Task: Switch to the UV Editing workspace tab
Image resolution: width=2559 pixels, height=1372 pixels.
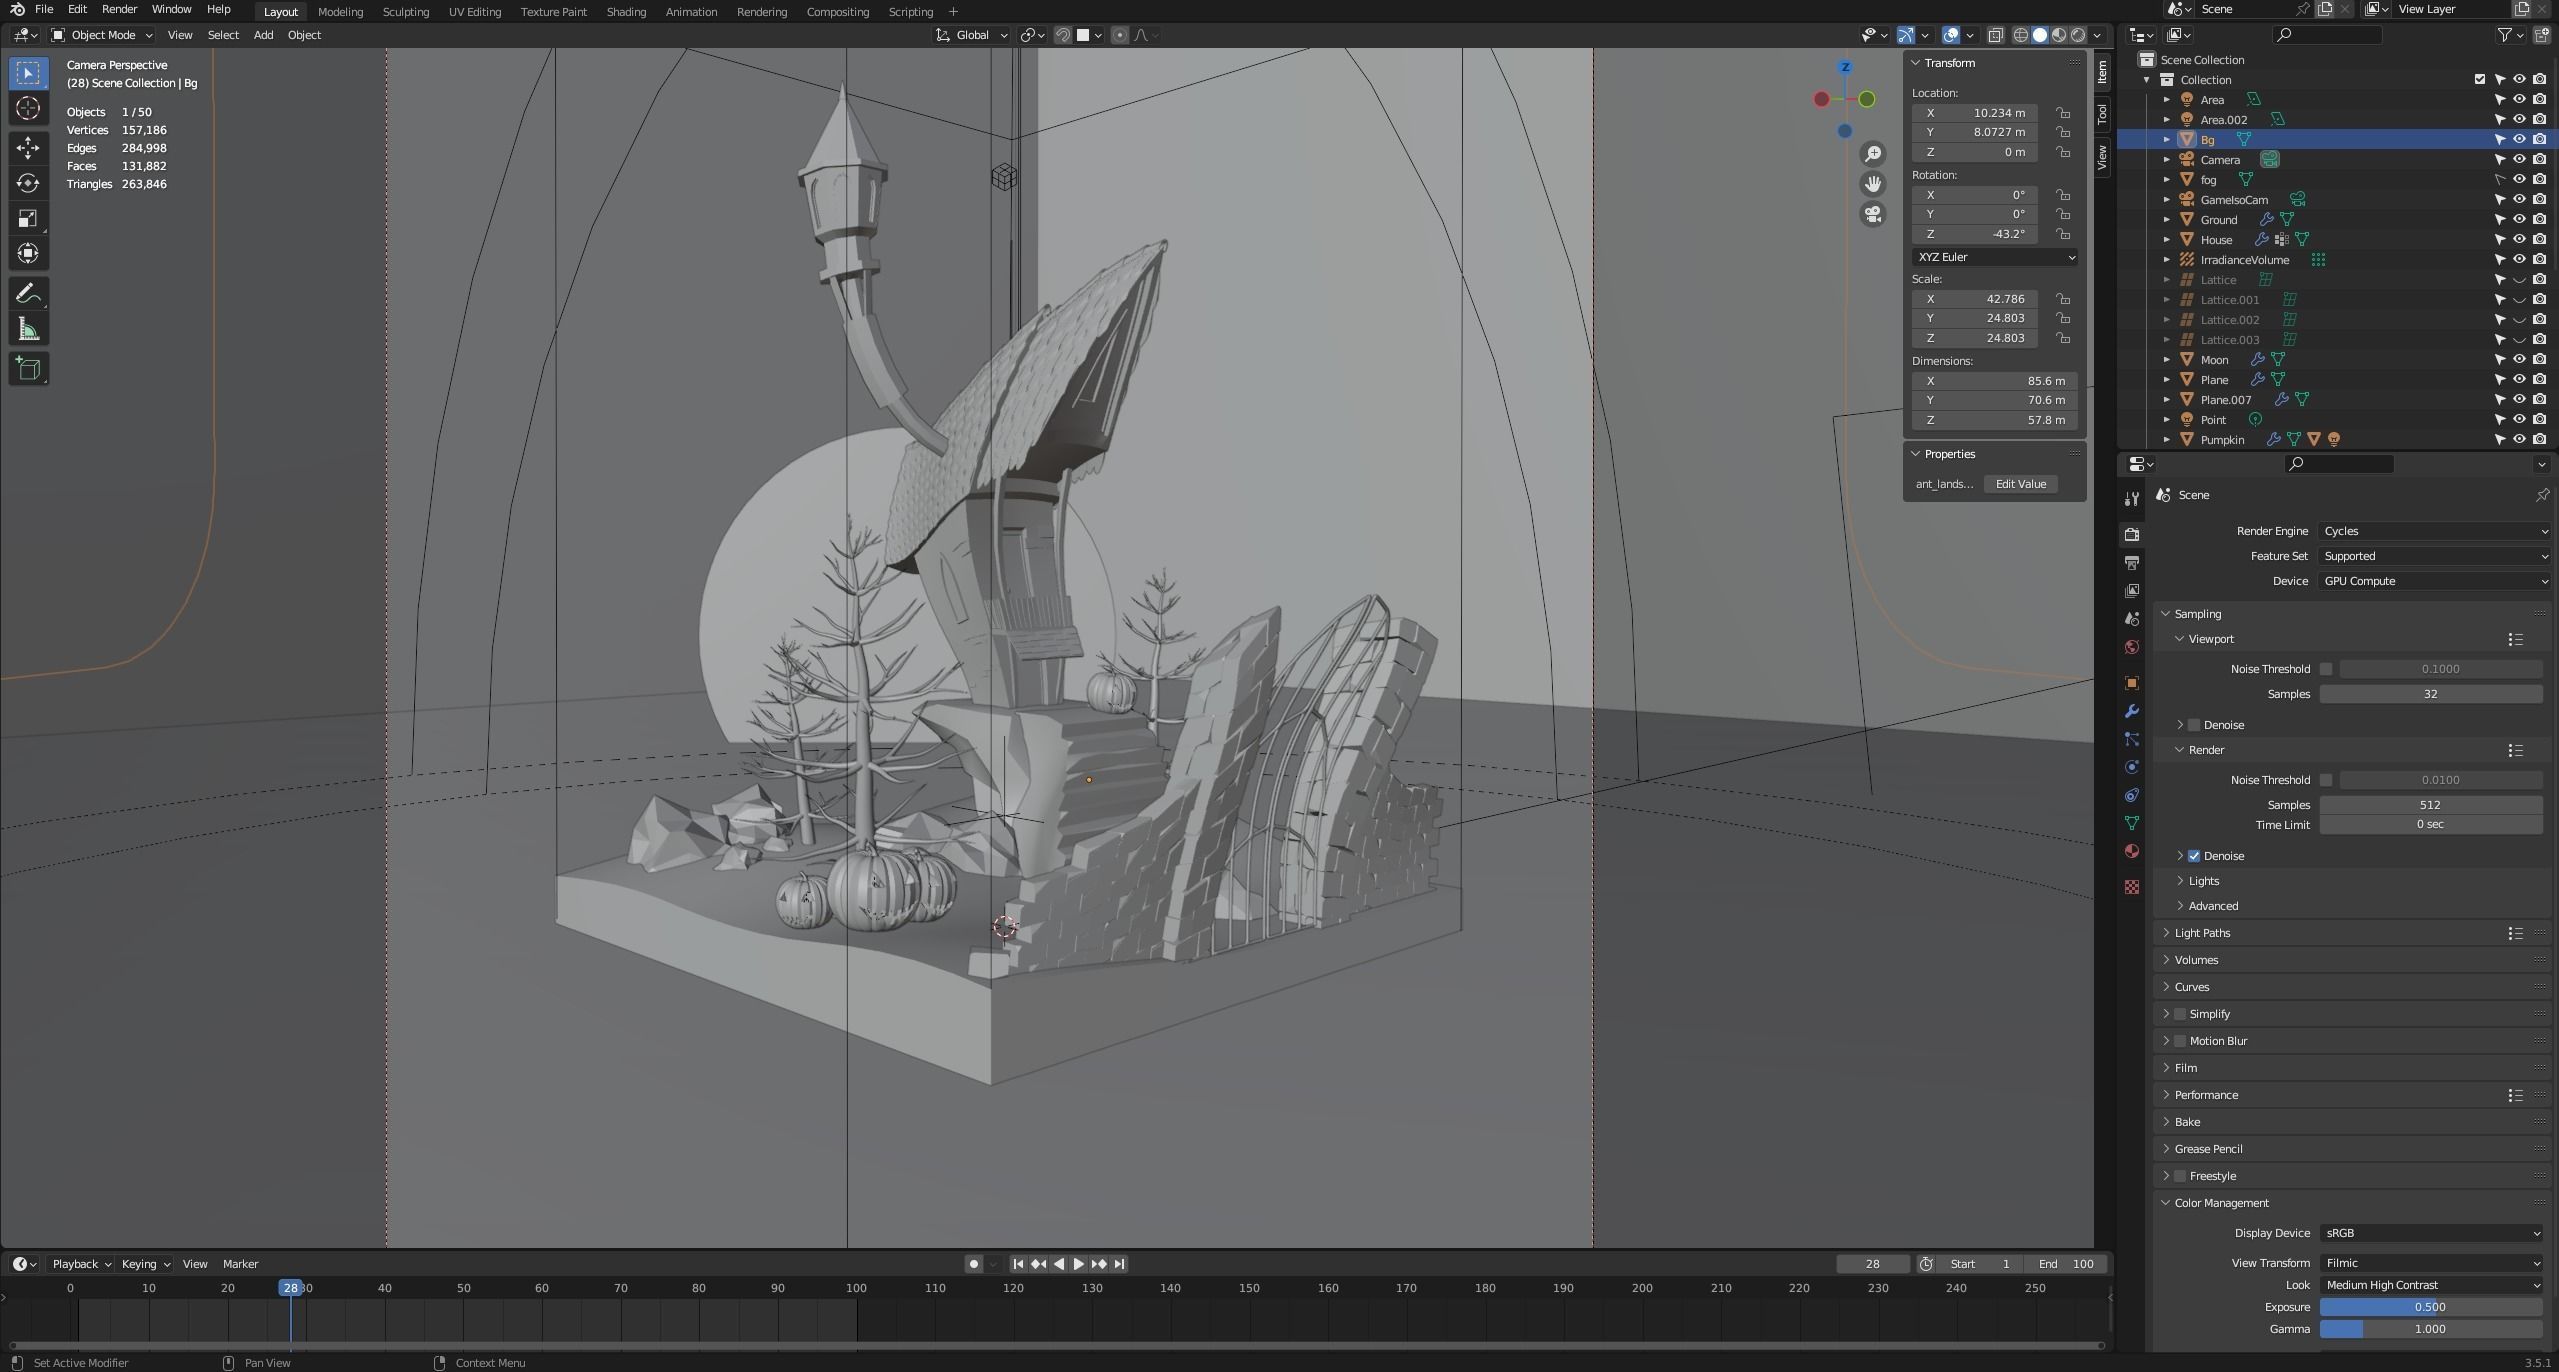Action: (x=474, y=12)
